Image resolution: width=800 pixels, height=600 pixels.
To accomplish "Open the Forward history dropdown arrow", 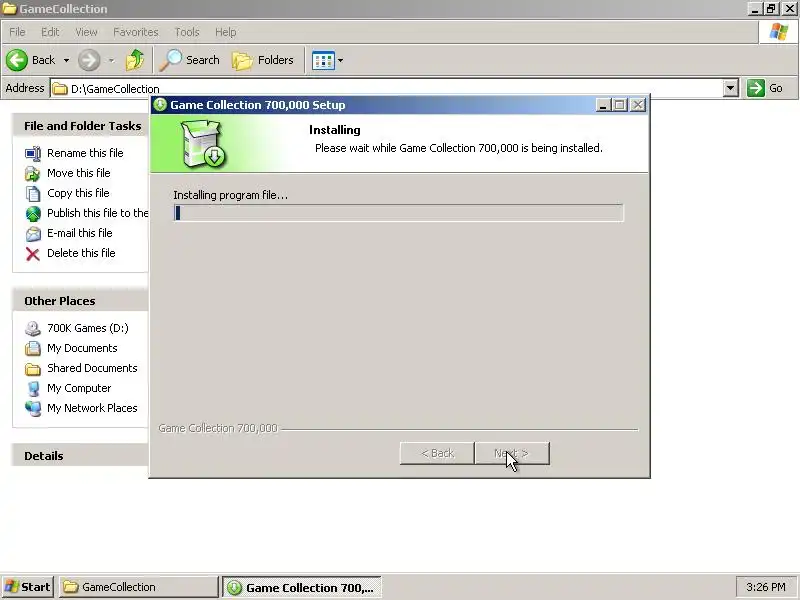I will (x=111, y=60).
